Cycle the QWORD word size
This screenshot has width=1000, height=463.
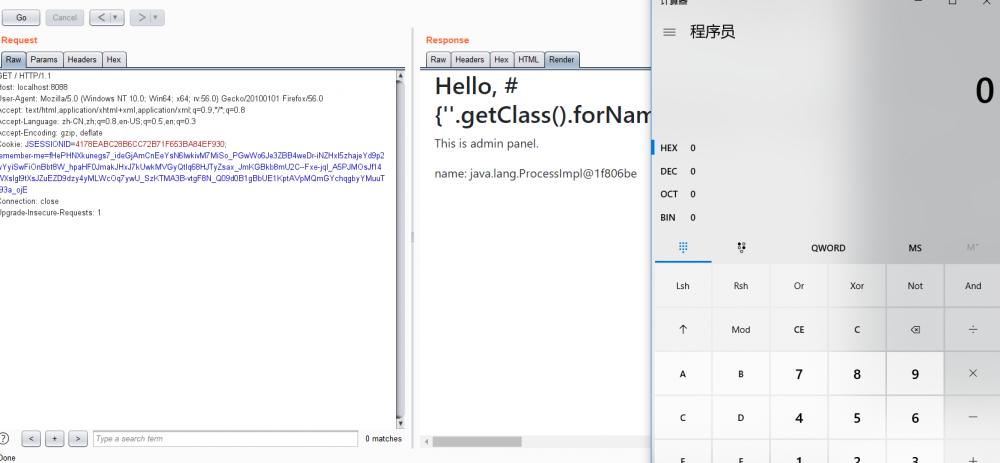point(828,248)
